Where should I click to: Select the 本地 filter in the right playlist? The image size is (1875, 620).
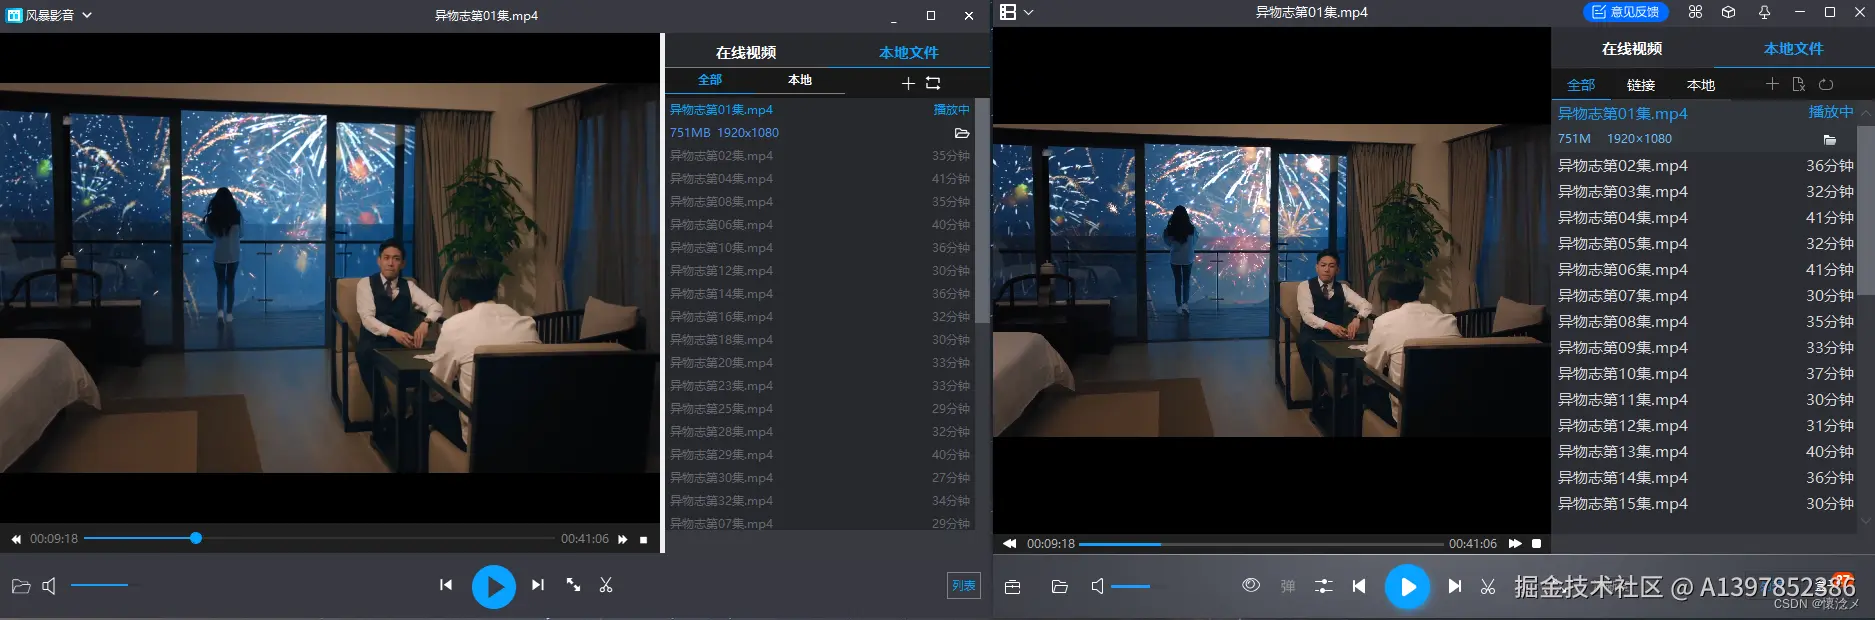click(x=1701, y=85)
